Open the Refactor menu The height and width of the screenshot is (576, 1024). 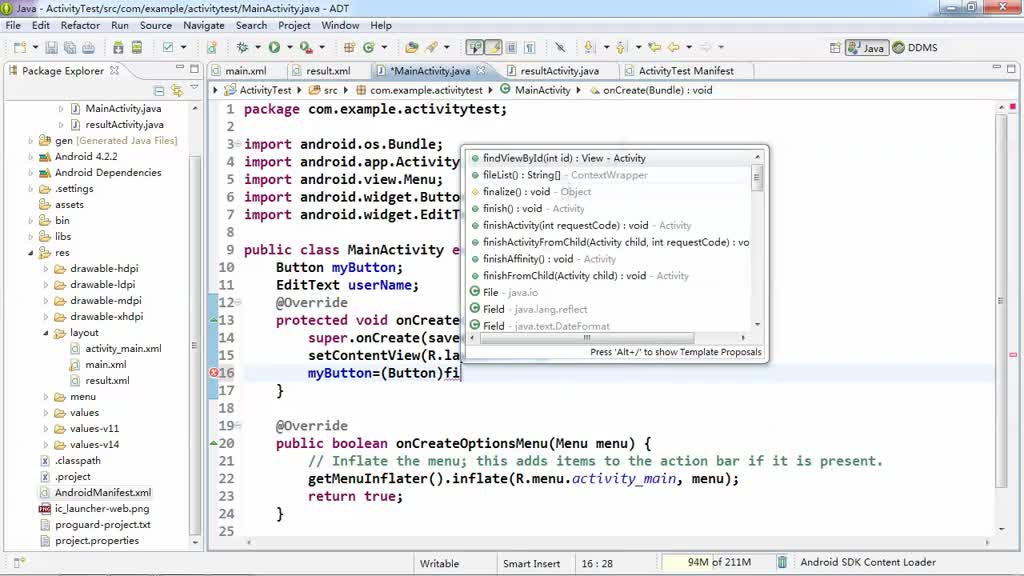[80, 25]
